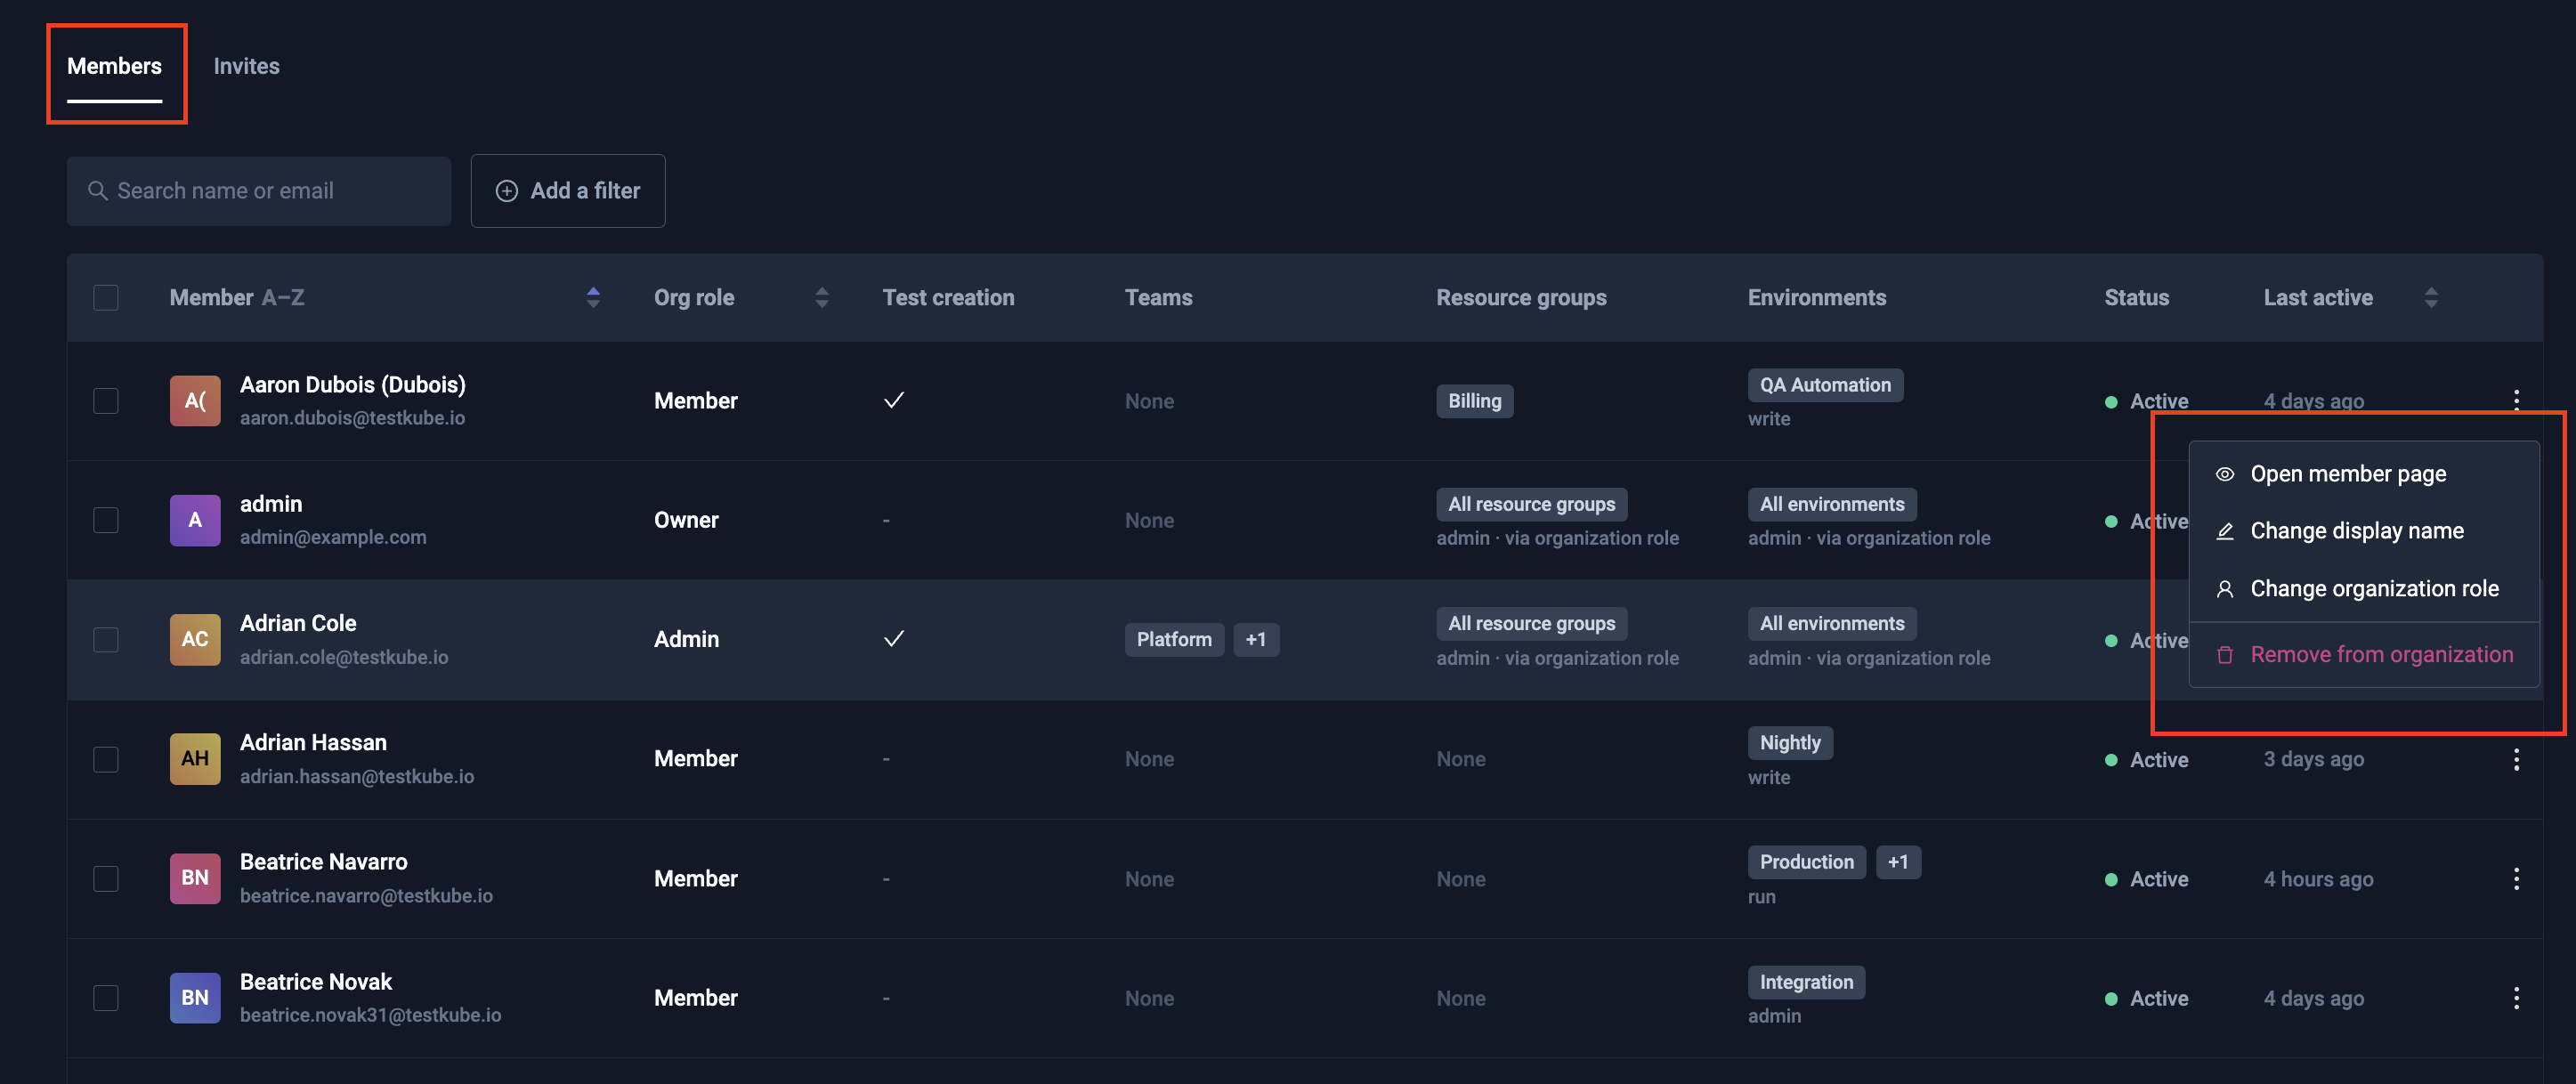
Task: Click the AH avatar for Adrian Hassan
Action: pos(195,759)
